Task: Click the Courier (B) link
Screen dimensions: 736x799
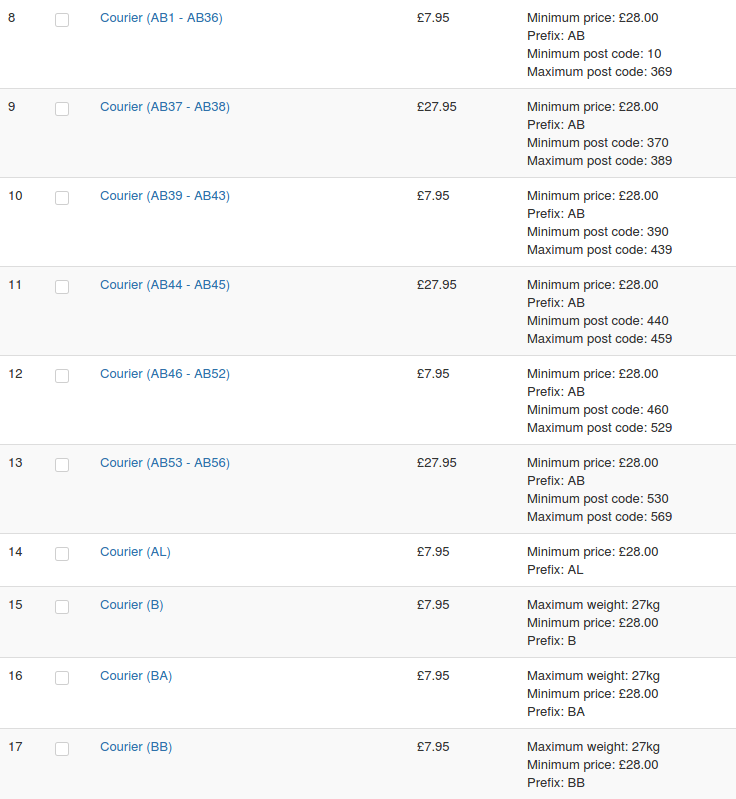Action: tap(132, 605)
